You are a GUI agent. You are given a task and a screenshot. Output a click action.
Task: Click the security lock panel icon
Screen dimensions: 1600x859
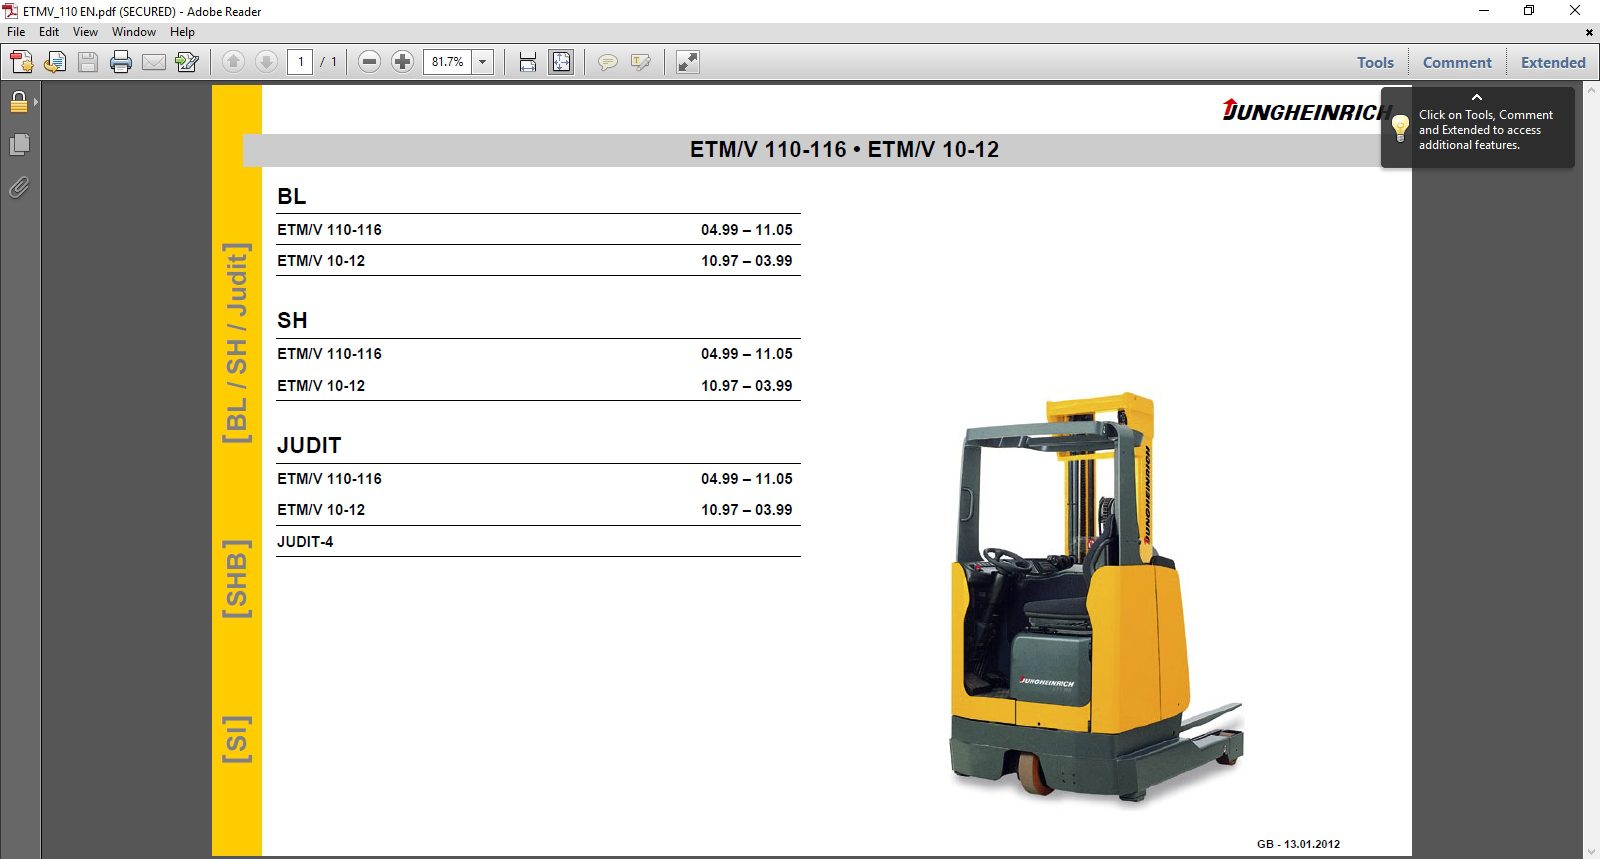tap(19, 102)
